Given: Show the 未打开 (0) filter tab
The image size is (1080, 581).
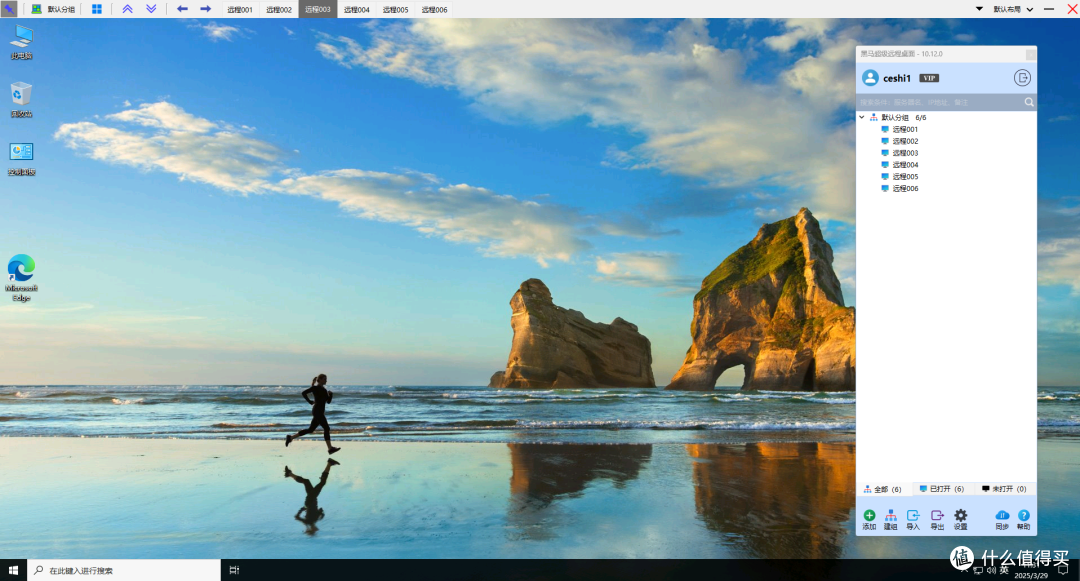Looking at the screenshot, I should (x=1004, y=489).
